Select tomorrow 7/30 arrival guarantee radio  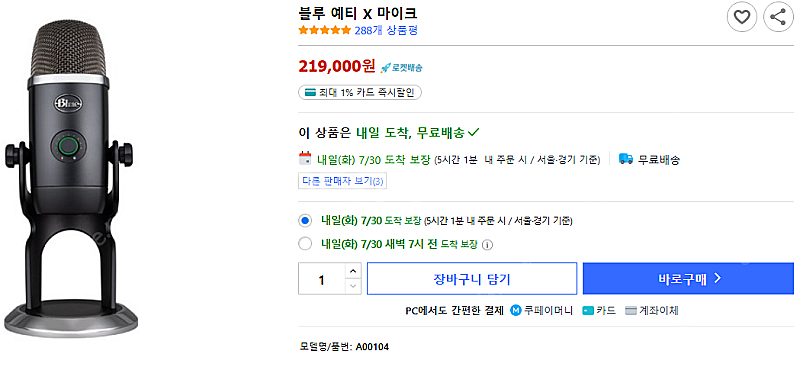pyautogui.click(x=305, y=221)
